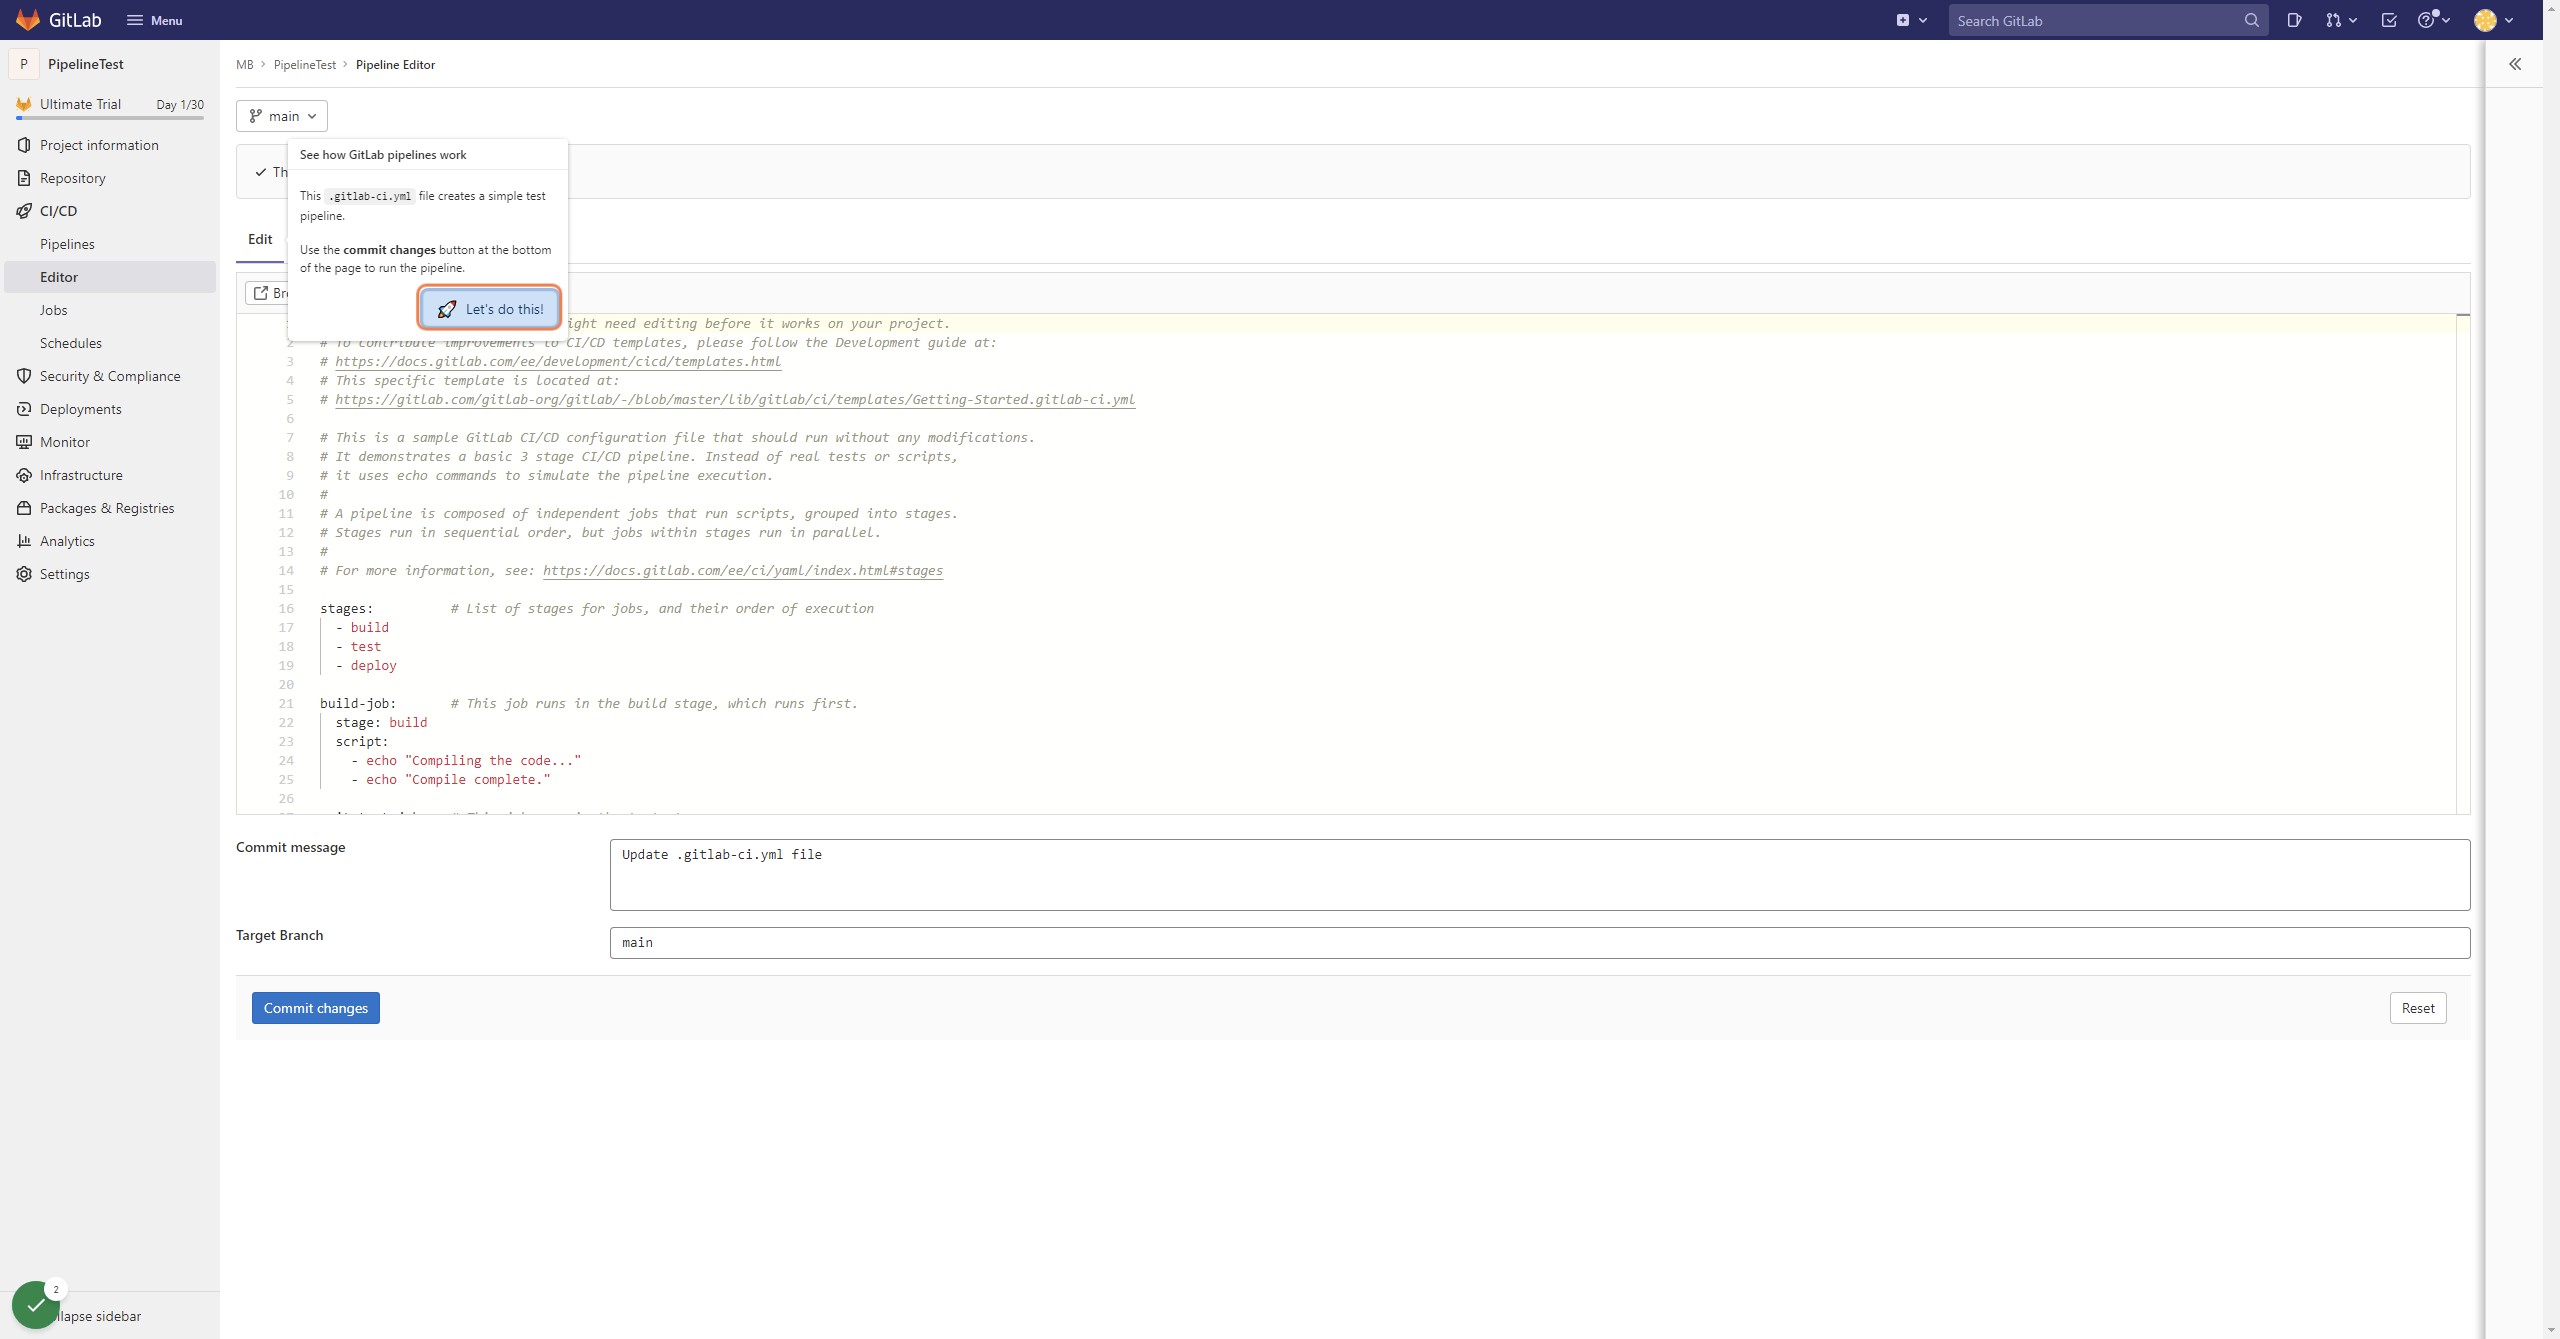Open Schedules under CI/CD
The image size is (2560, 1339).
[x=110, y=343]
